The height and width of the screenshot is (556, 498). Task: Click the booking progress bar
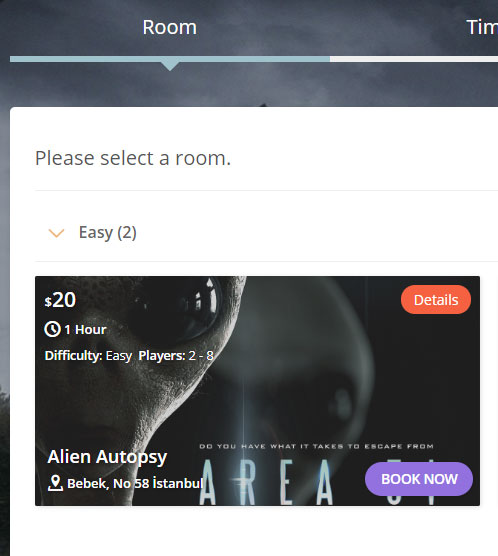[x=254, y=59]
